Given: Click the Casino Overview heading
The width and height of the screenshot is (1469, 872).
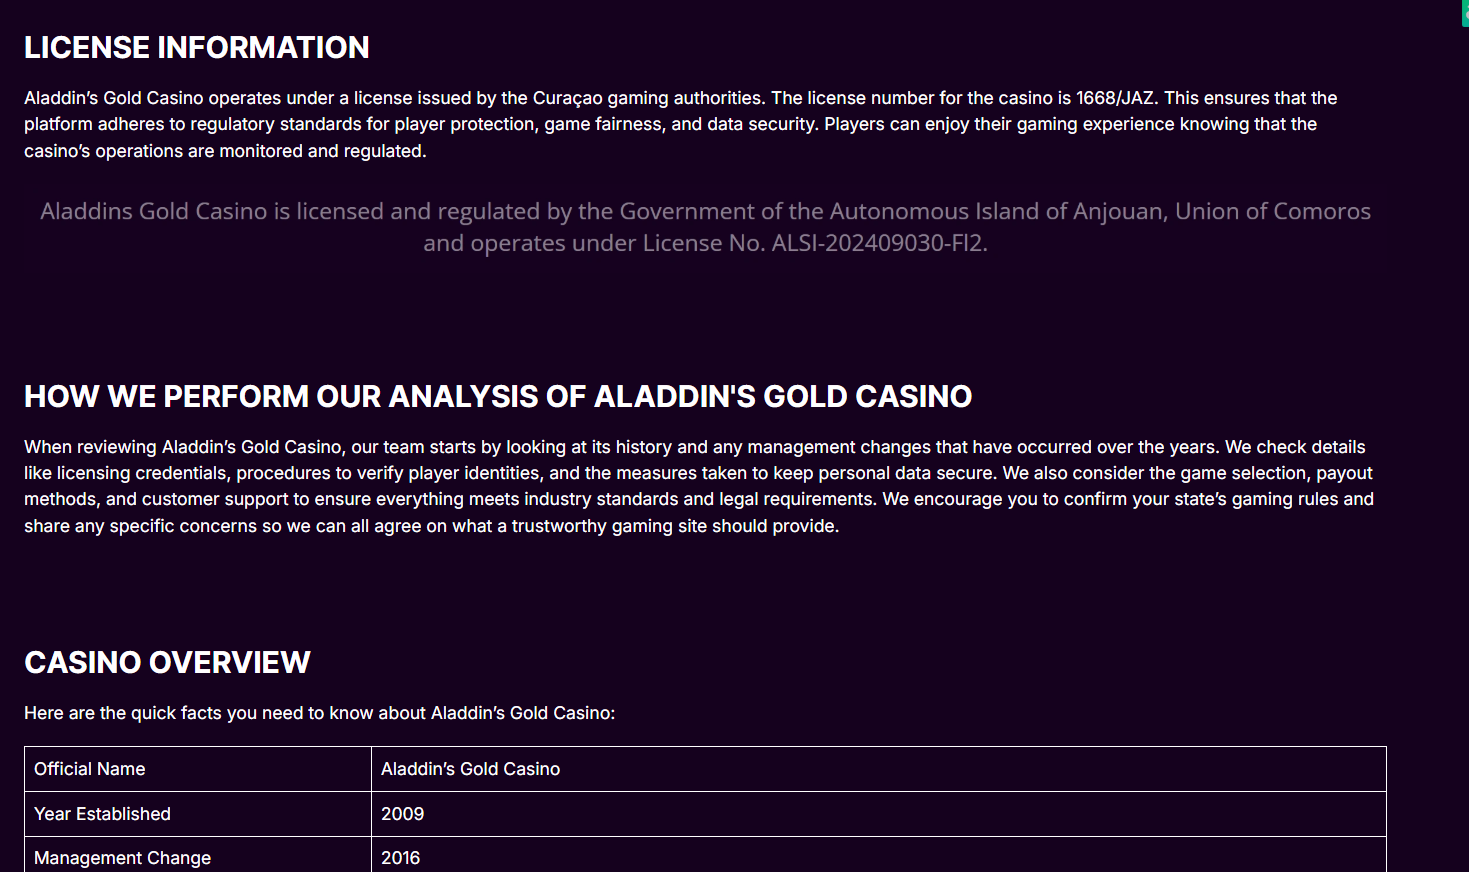Looking at the screenshot, I should (x=167, y=662).
